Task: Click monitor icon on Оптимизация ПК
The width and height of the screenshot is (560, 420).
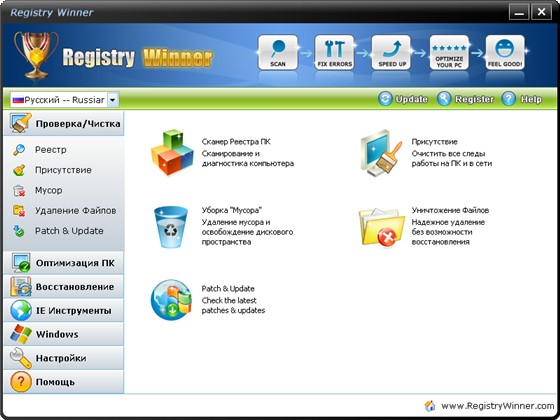Action: 21,263
